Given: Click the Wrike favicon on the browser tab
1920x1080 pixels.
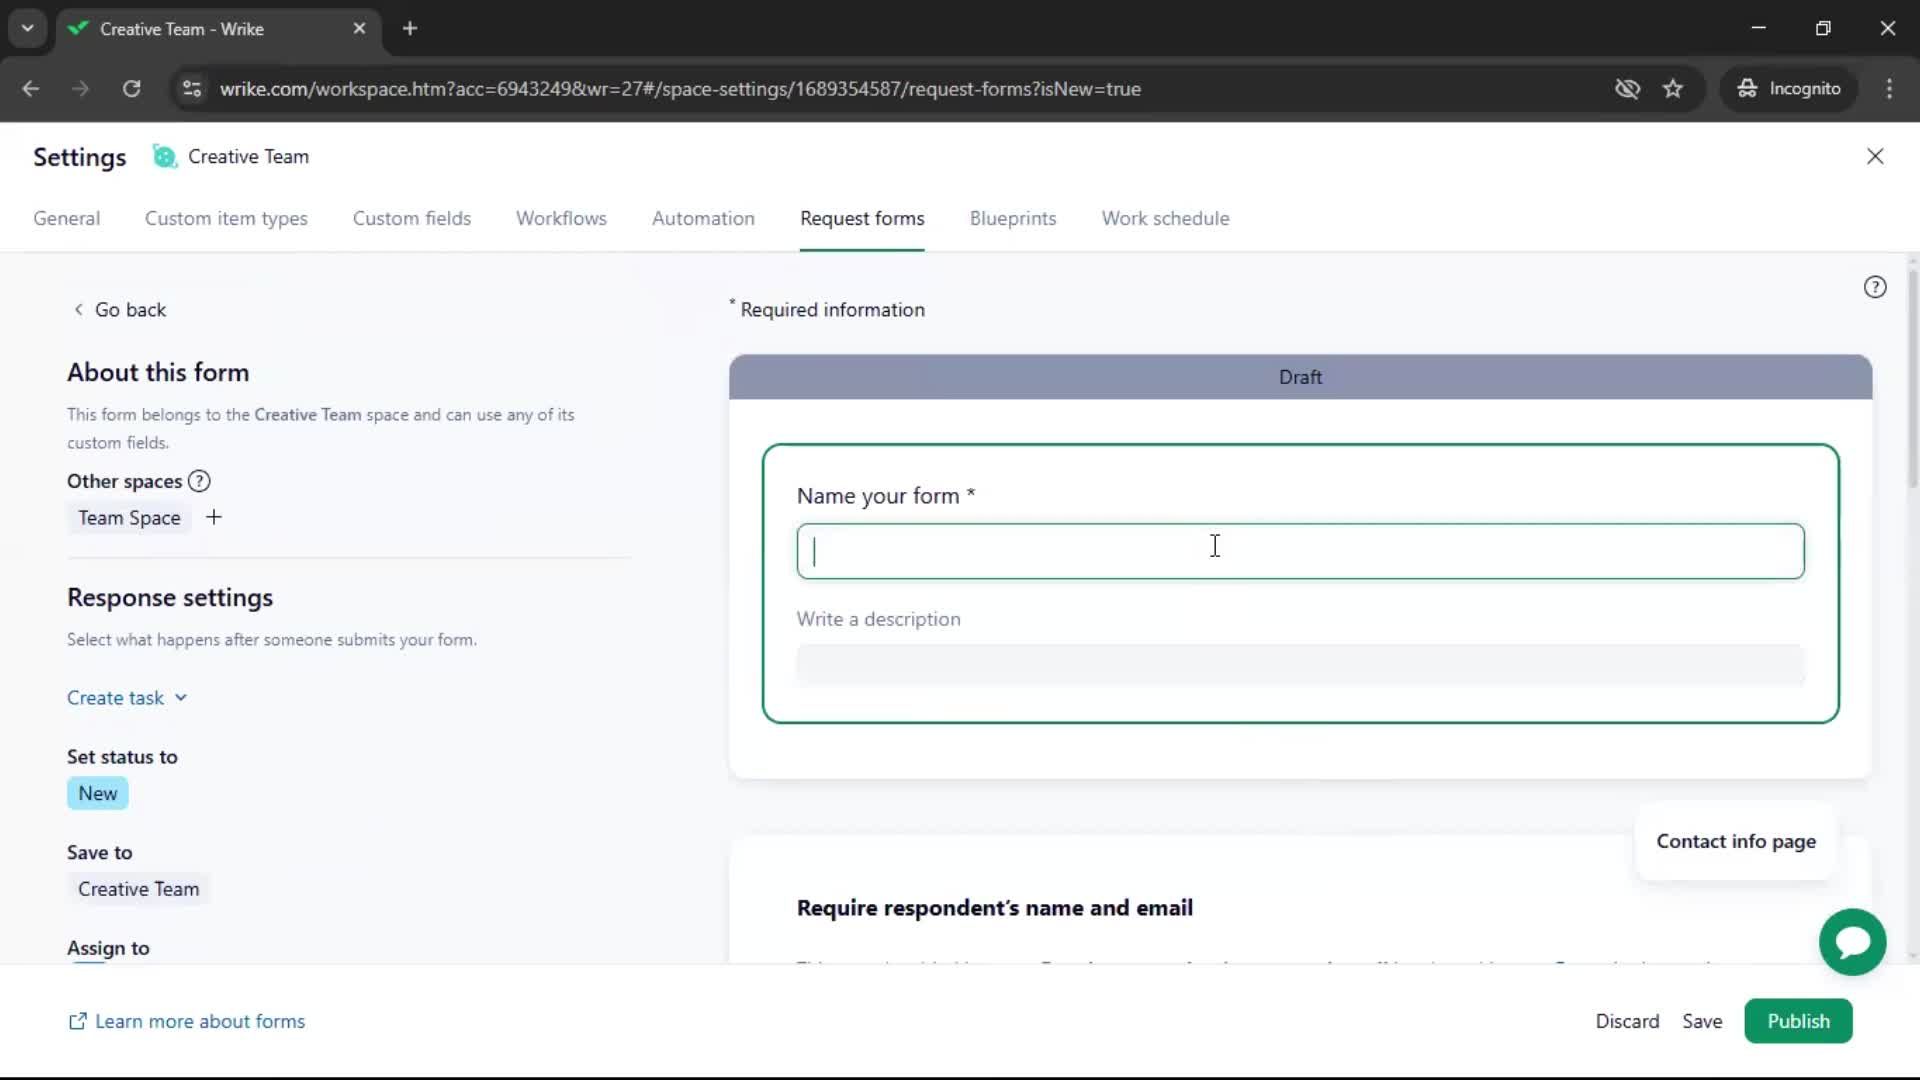Looking at the screenshot, I should pyautogui.click(x=78, y=29).
